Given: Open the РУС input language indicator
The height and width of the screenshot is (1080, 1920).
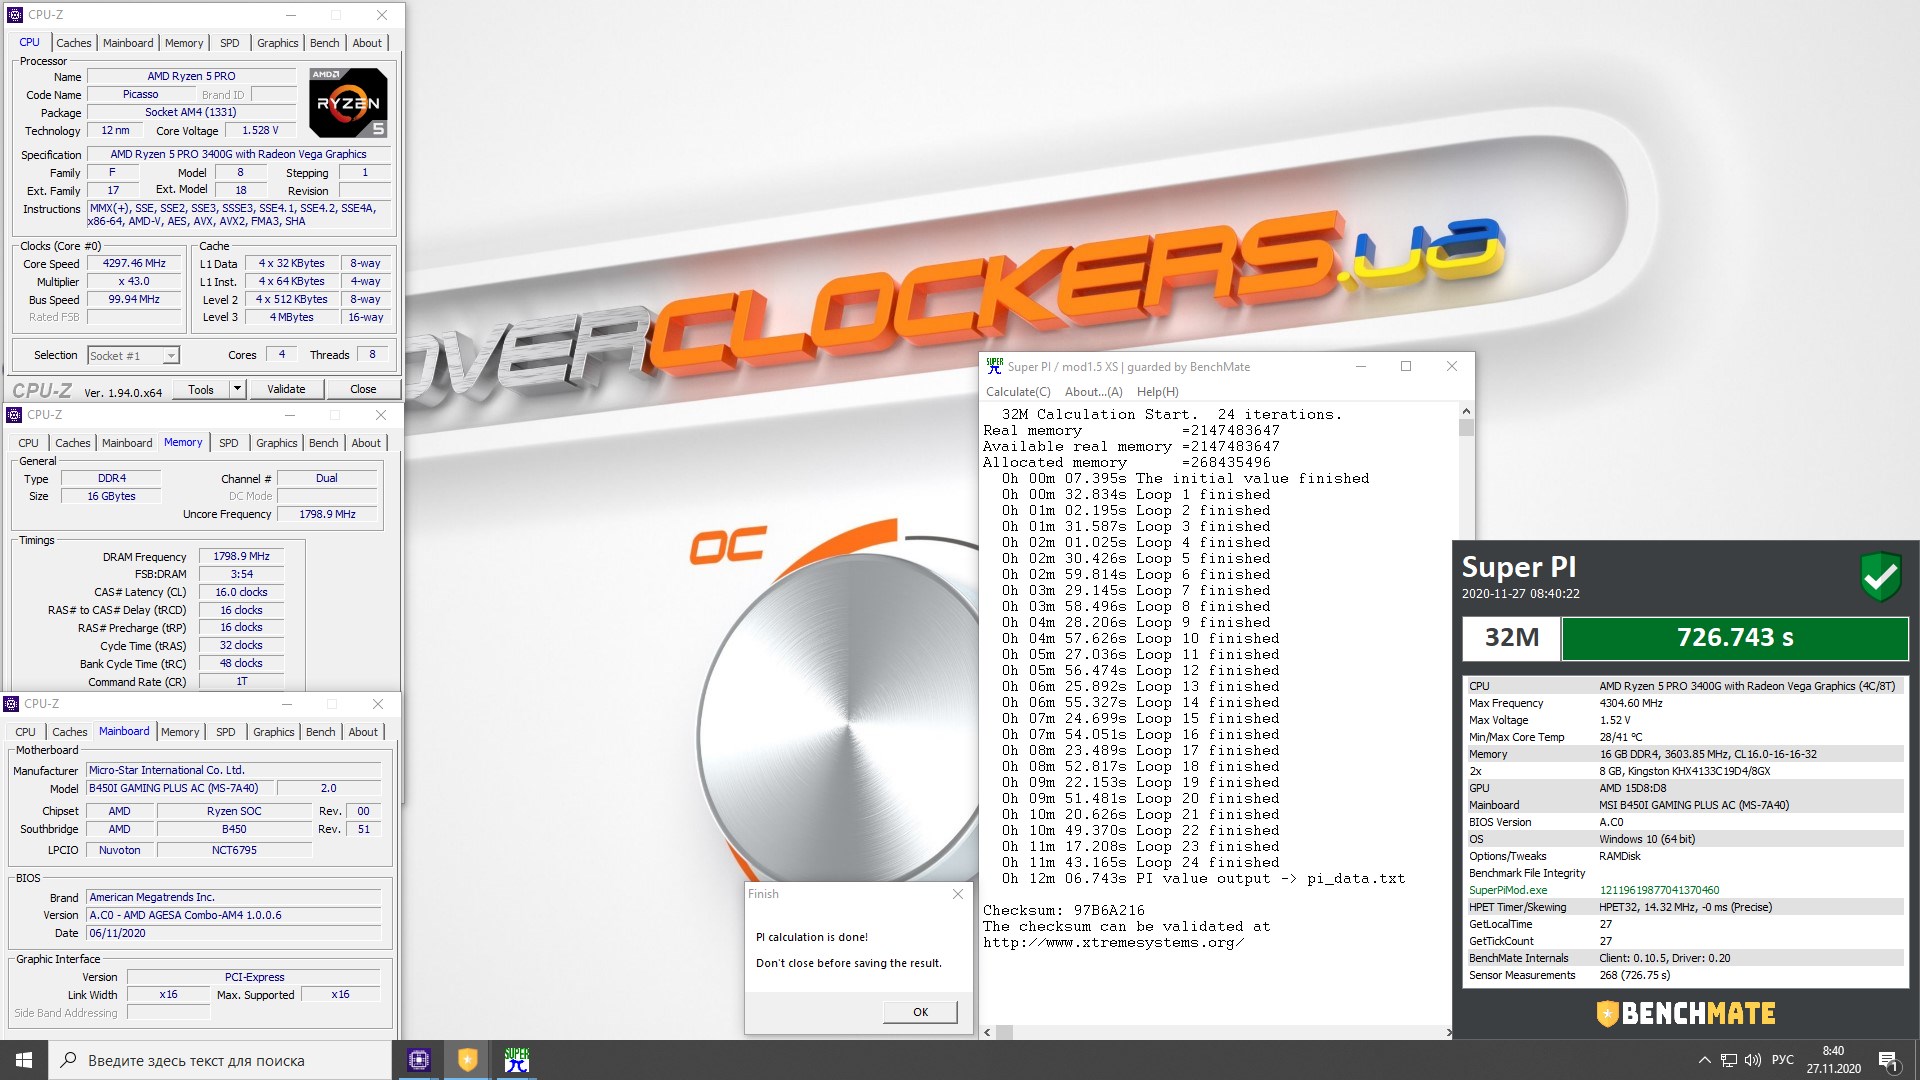Looking at the screenshot, I should coord(1782,1060).
